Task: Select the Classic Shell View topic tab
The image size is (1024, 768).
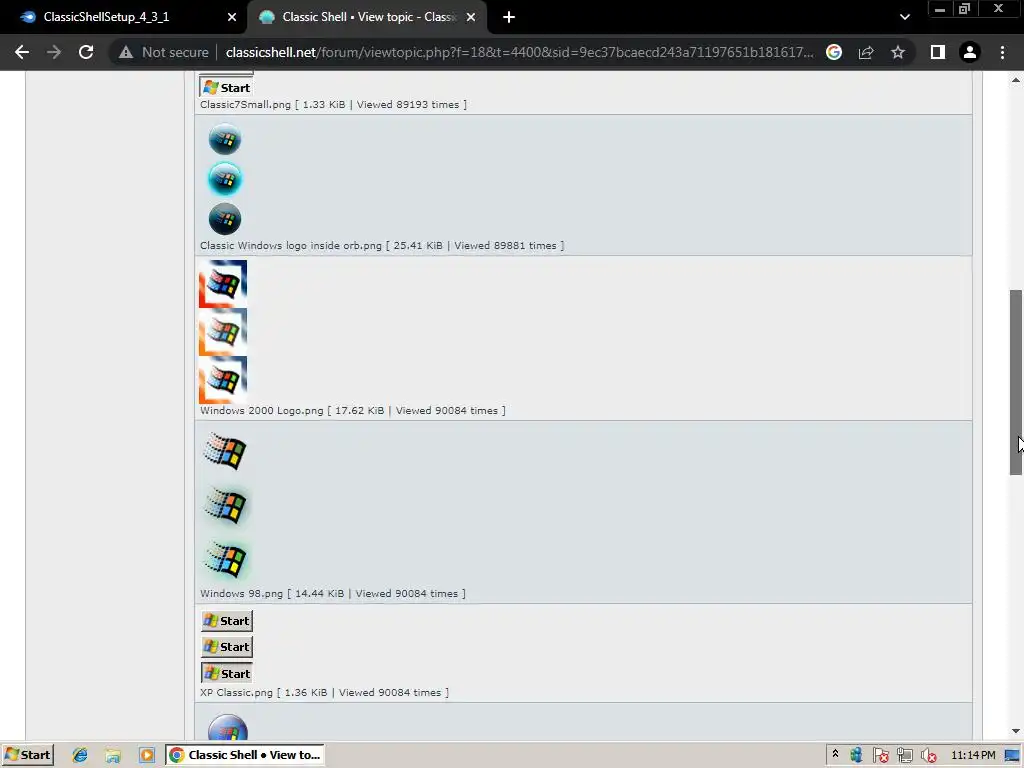Action: click(369, 17)
